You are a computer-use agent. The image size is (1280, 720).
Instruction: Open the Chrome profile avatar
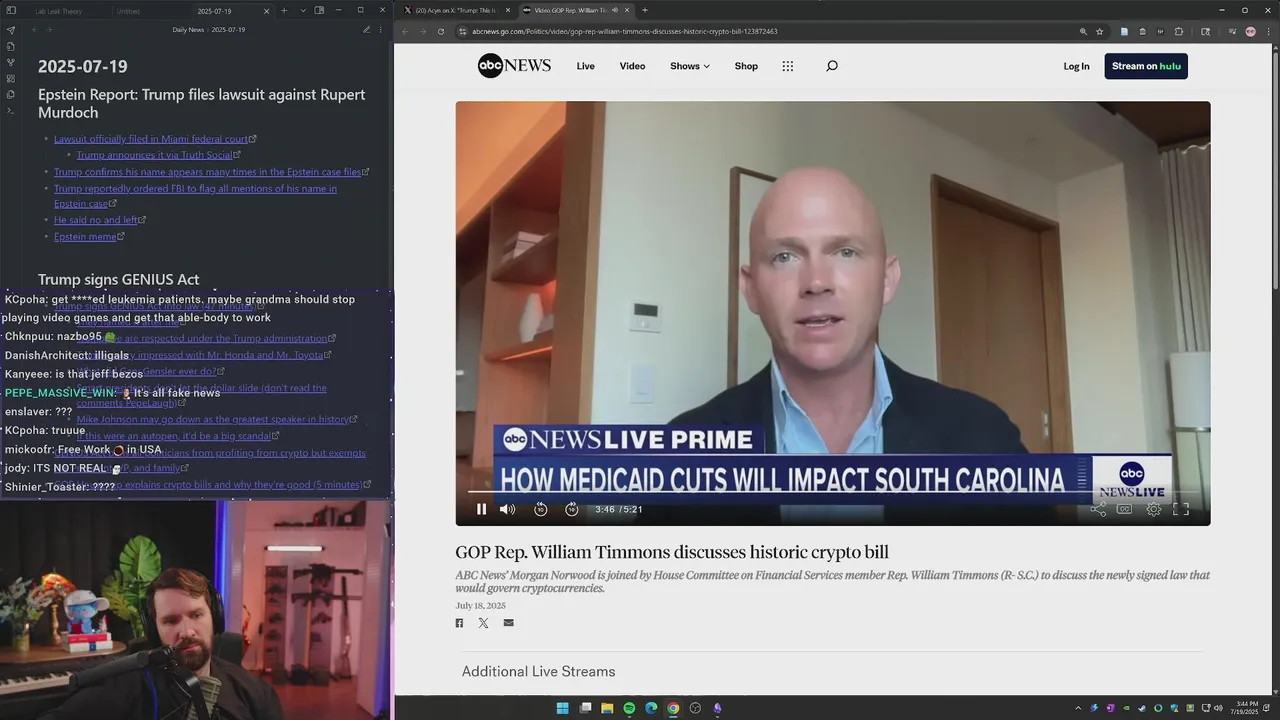click(1250, 31)
